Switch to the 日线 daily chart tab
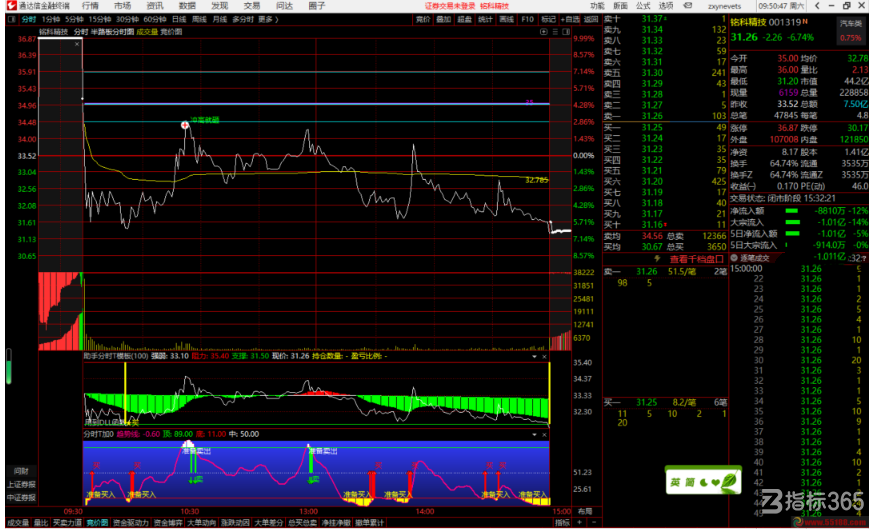Viewport: 873px width, 529px height. (x=179, y=19)
